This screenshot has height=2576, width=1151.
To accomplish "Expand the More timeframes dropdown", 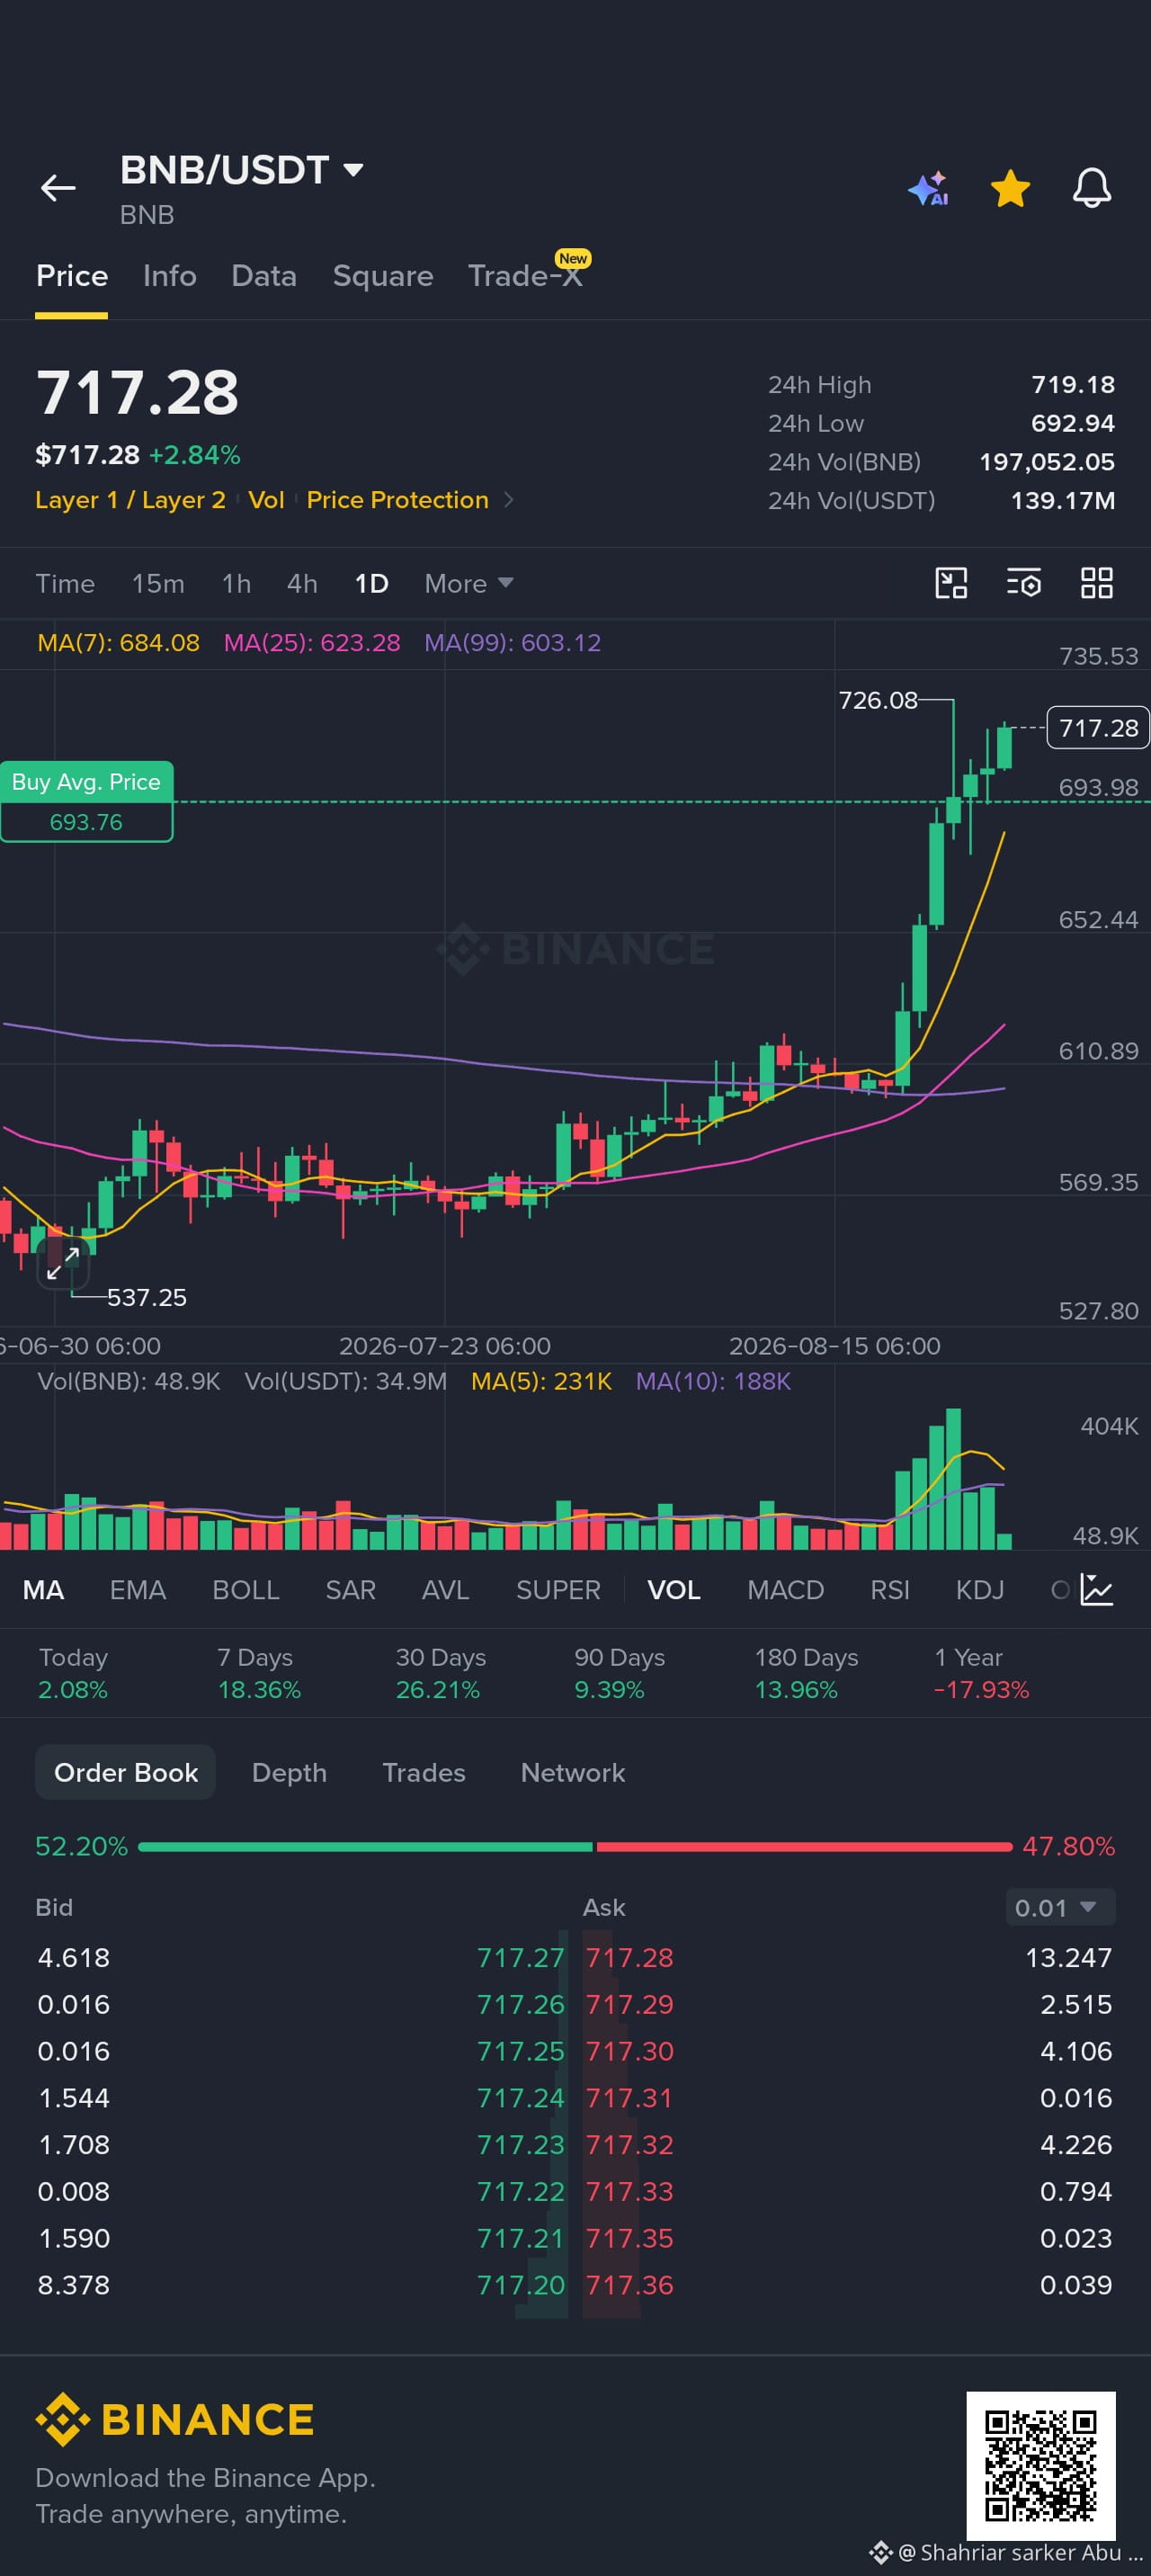I will [x=468, y=583].
